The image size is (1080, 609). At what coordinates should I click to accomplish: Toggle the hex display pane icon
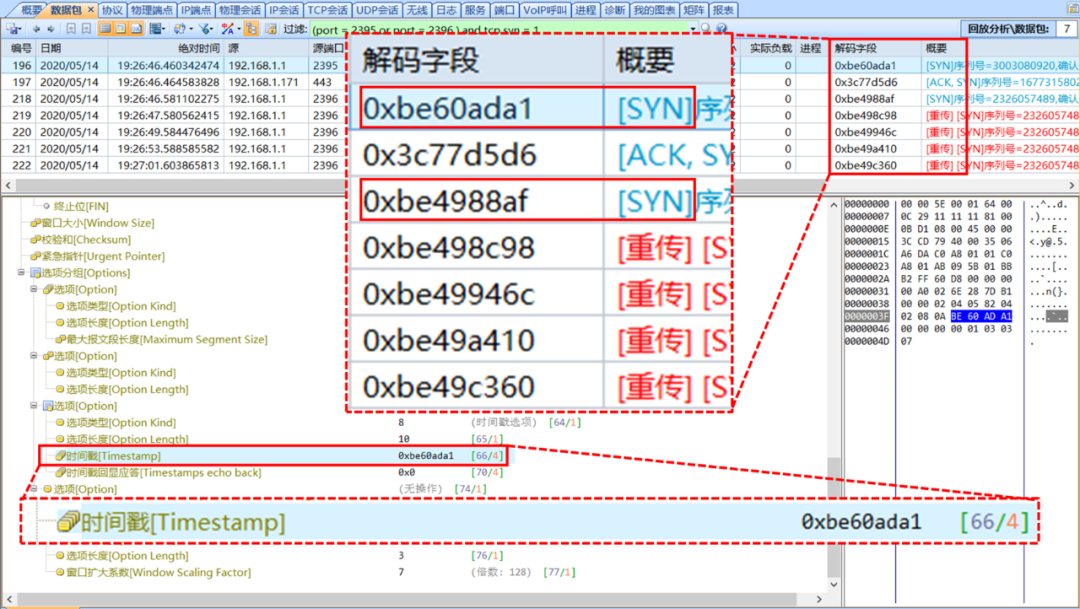137,28
